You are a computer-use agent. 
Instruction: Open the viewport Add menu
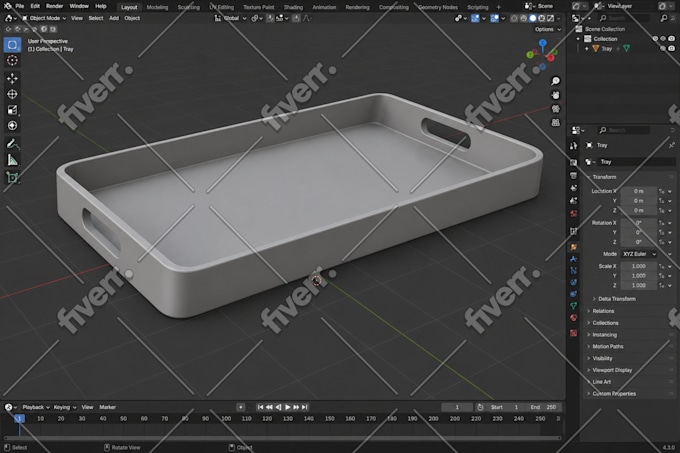point(114,18)
